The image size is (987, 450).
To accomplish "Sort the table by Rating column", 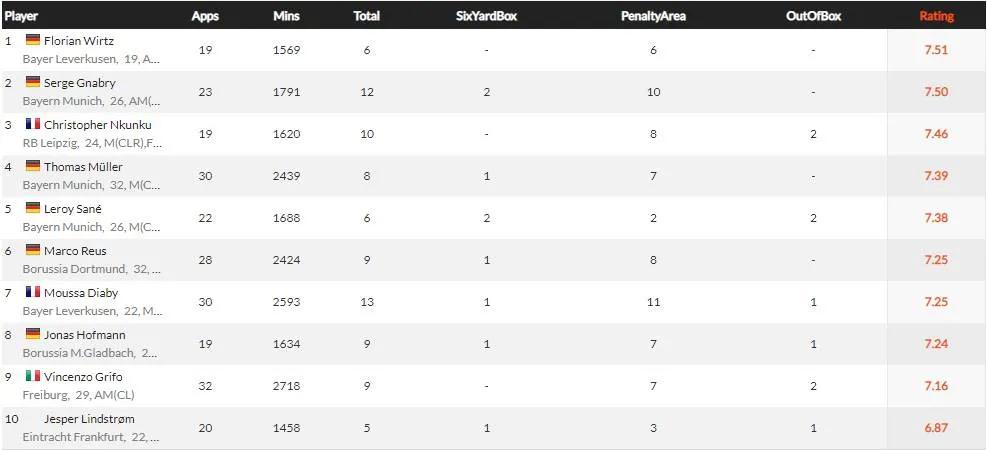I will click(x=936, y=16).
